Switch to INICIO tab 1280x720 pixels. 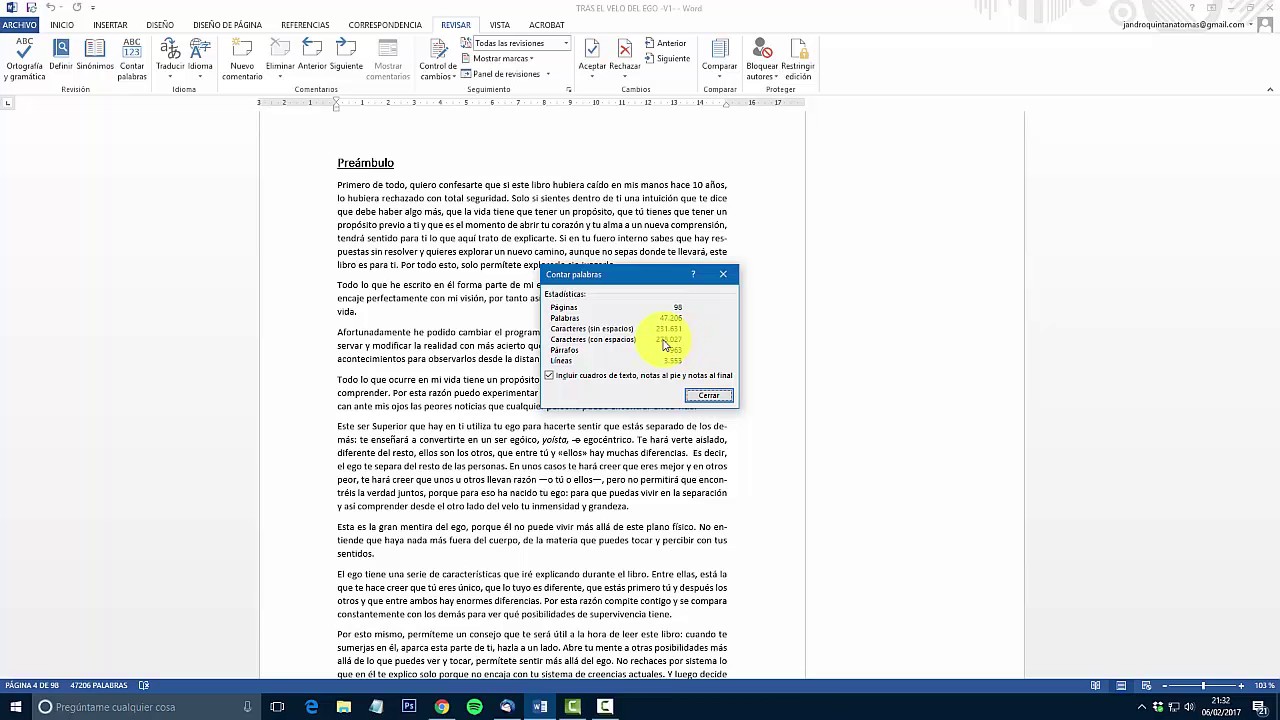click(62, 25)
